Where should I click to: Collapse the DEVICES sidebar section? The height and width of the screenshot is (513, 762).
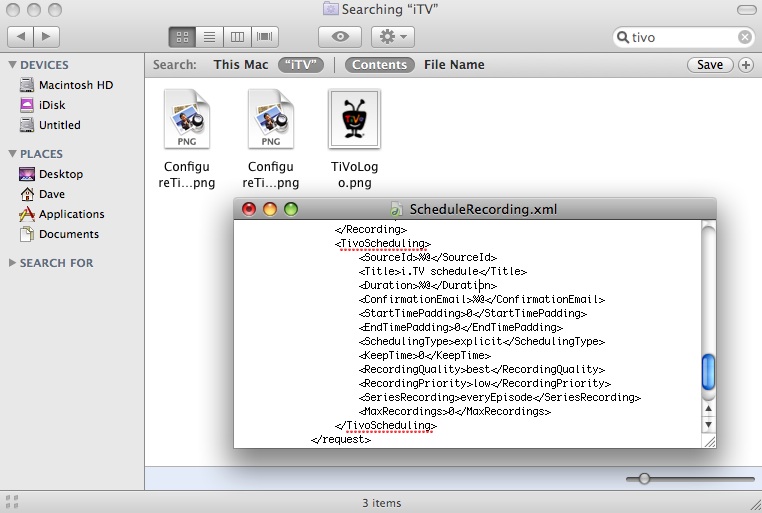13,65
